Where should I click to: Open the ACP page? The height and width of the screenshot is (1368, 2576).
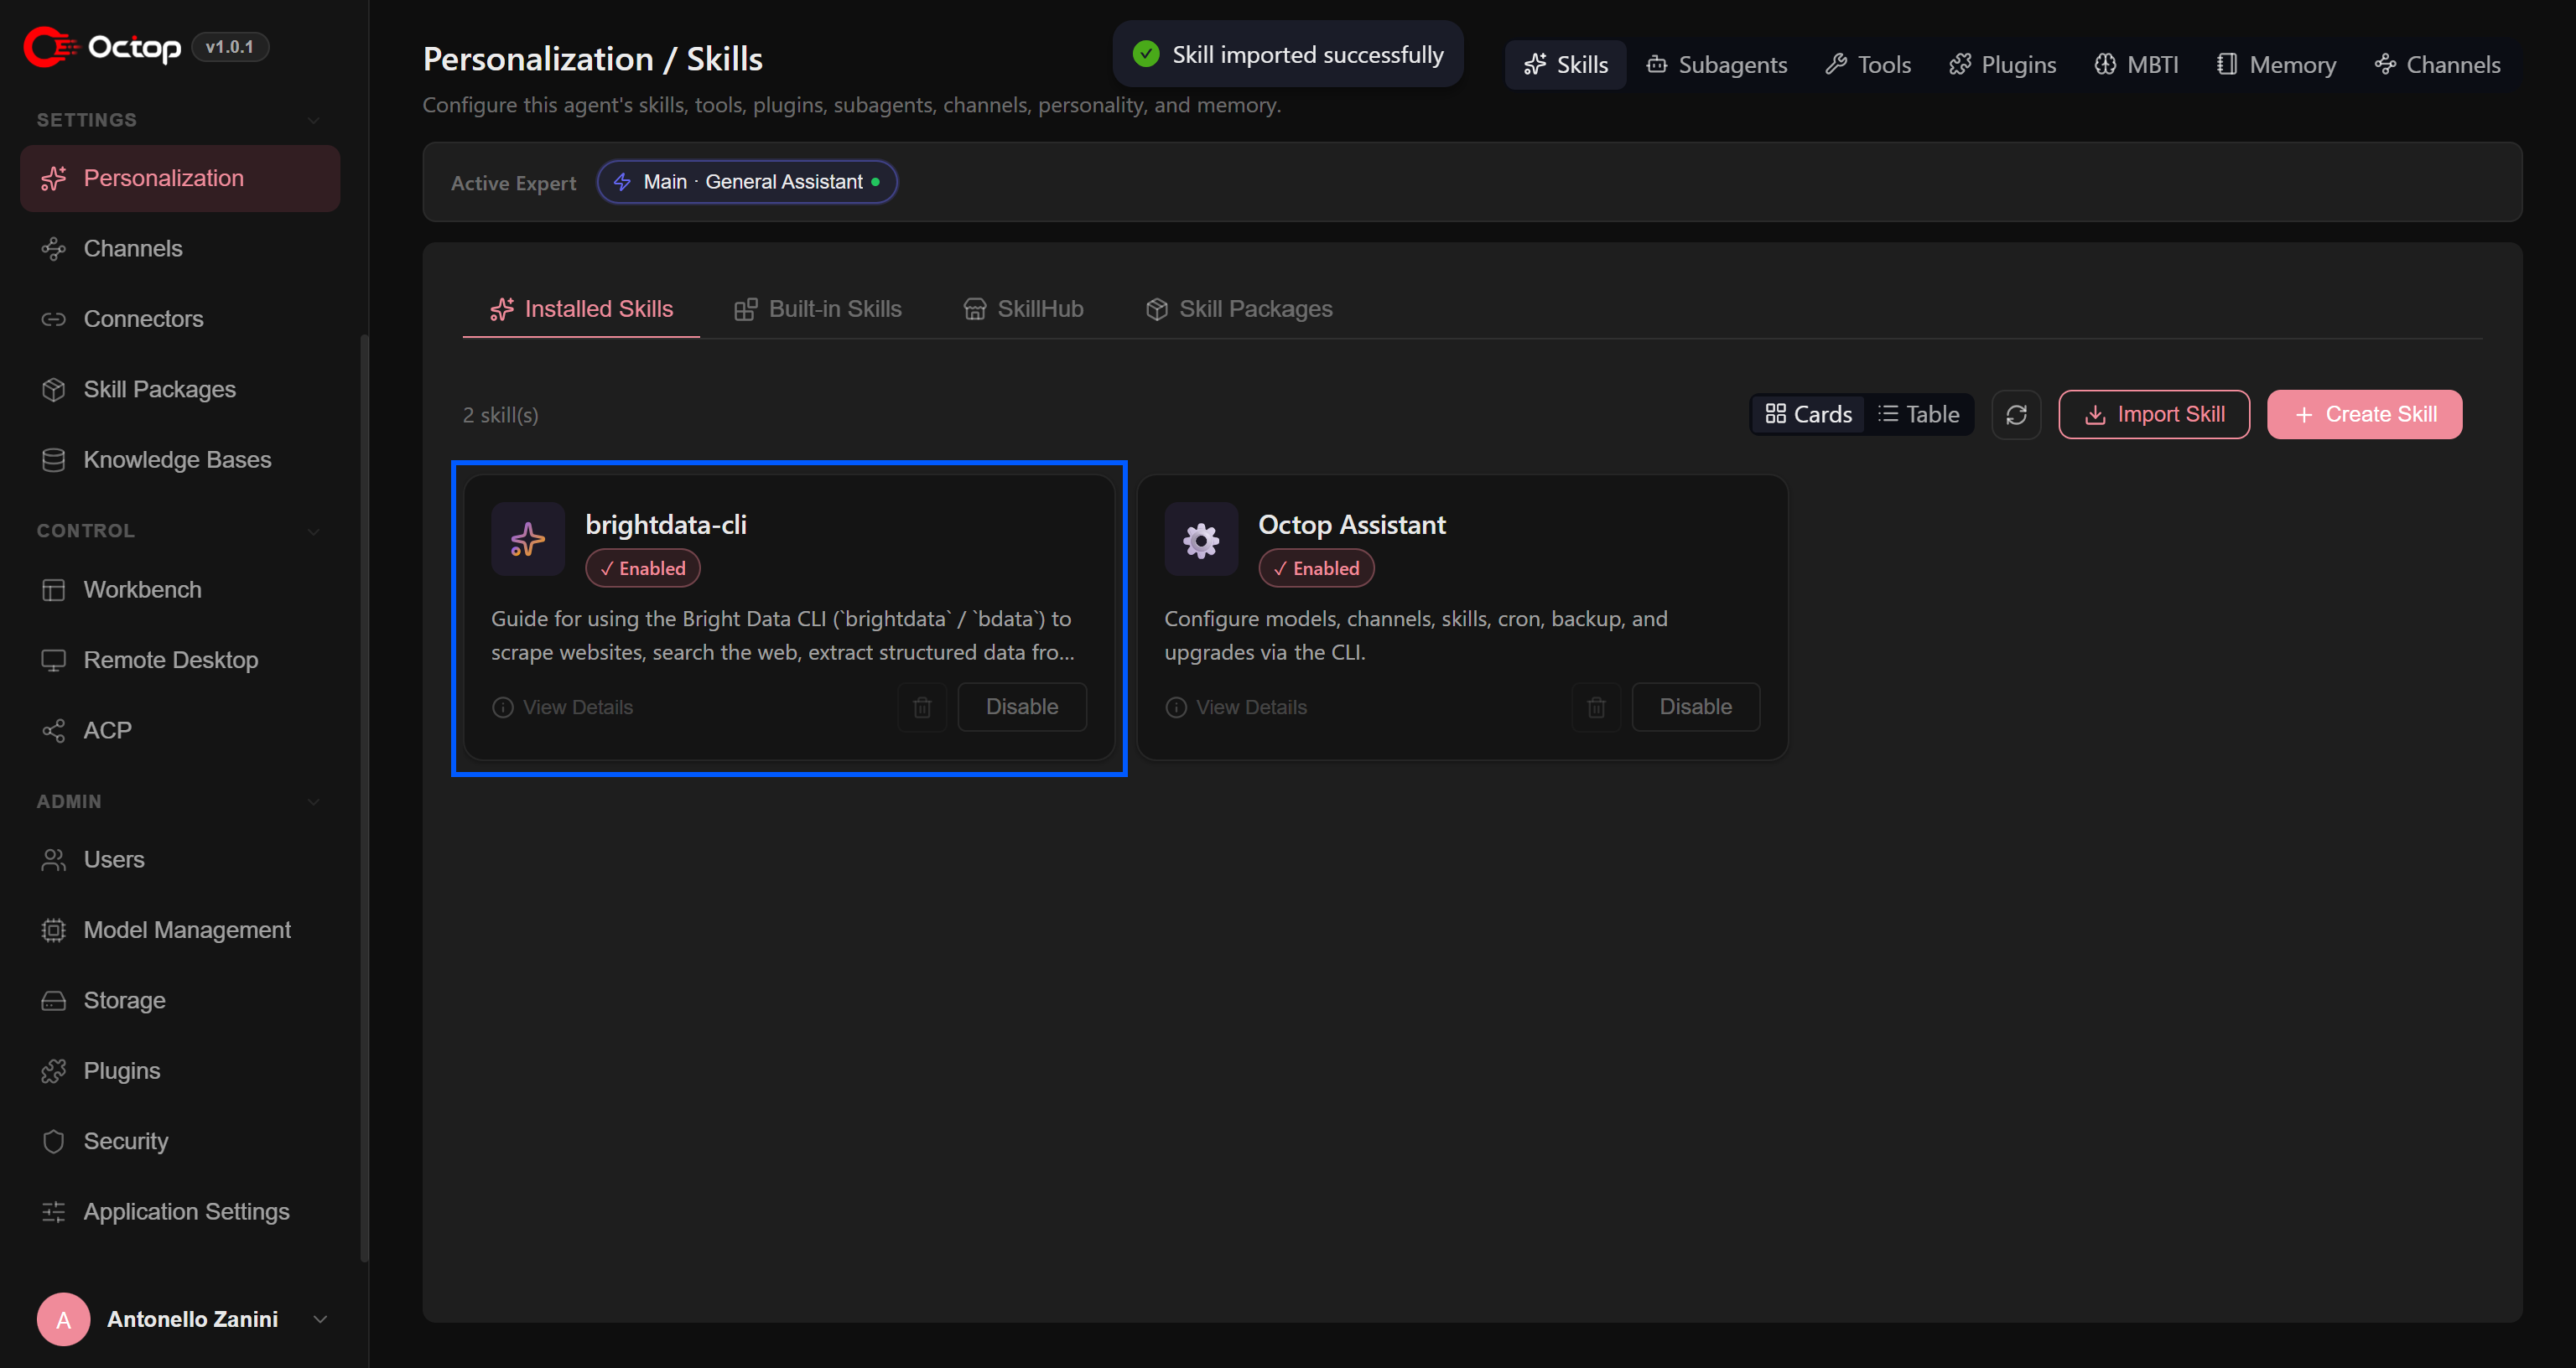(x=180, y=730)
